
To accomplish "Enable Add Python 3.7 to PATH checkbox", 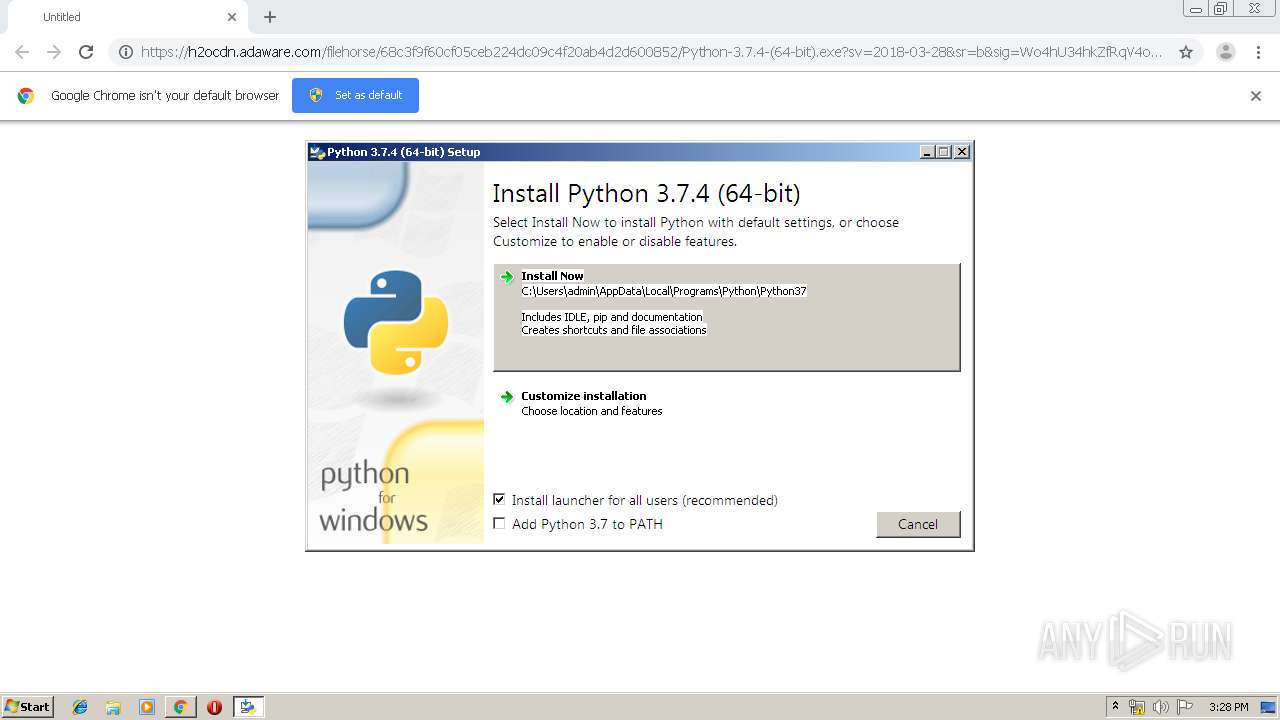I will pos(499,523).
